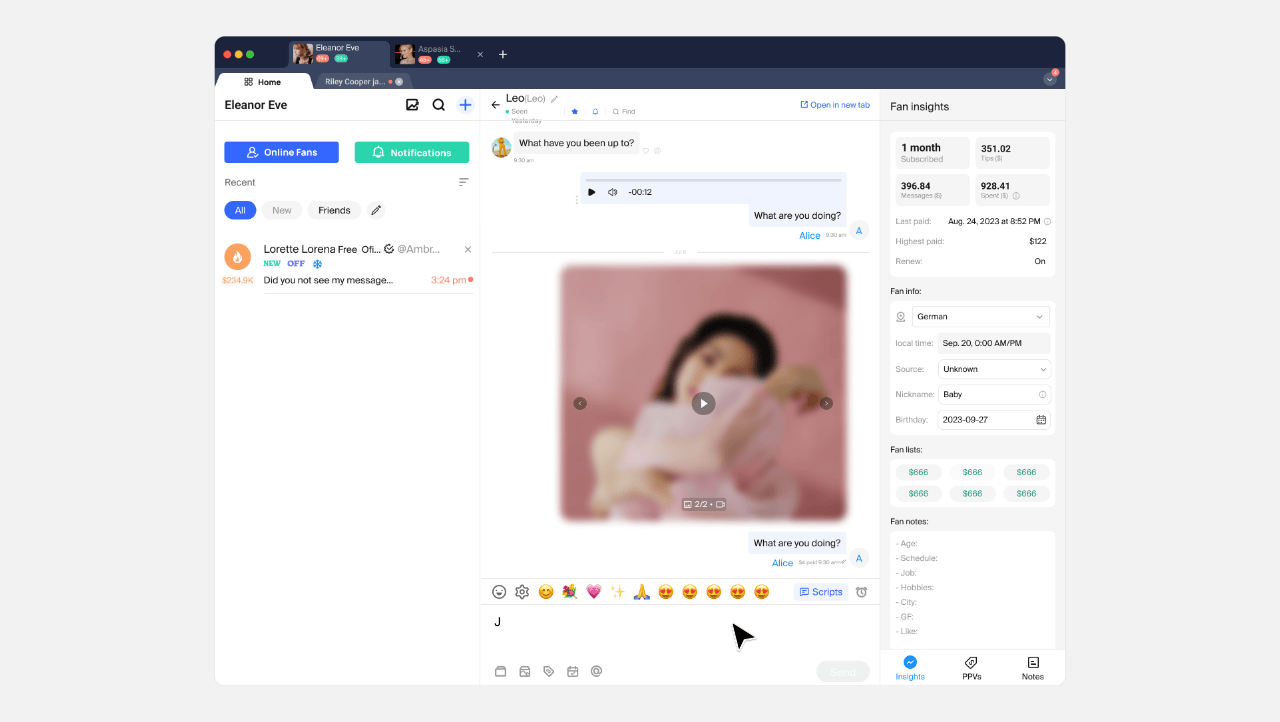Viewport: 1280px width, 722px height.
Task: Open the Source dropdown showing Unknown
Action: pos(994,369)
